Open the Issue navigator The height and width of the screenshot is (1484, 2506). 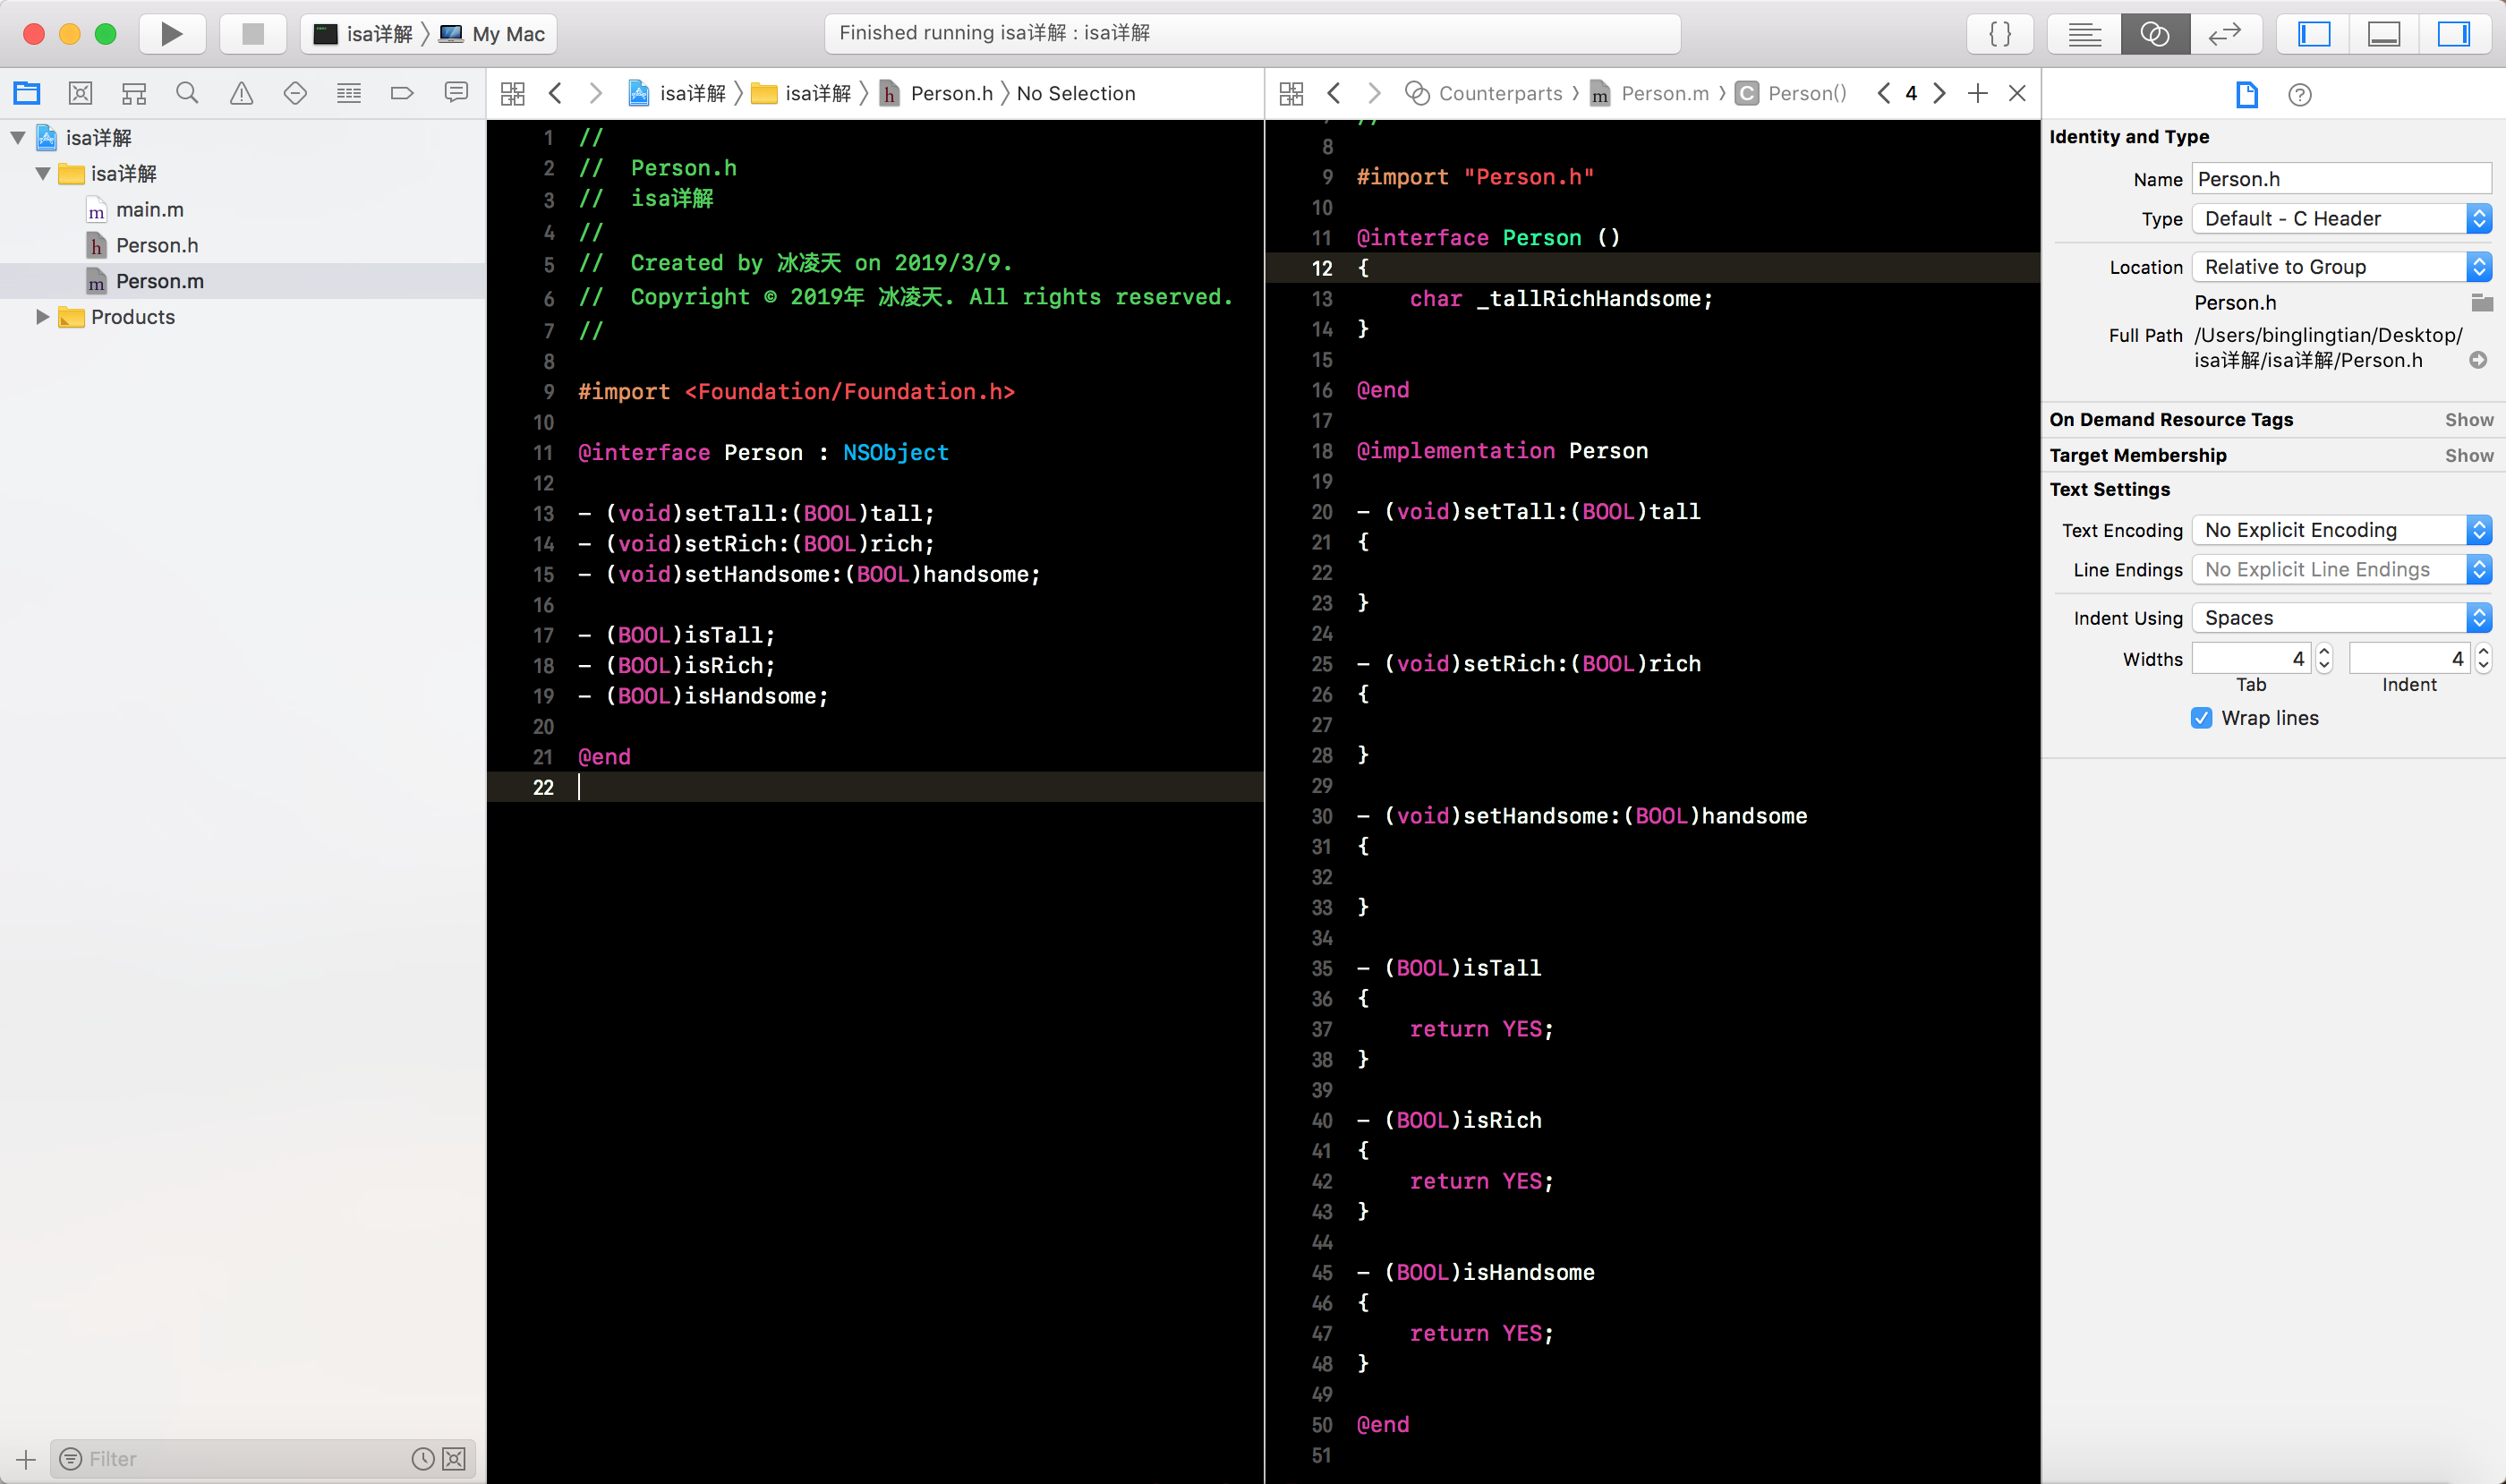point(241,93)
